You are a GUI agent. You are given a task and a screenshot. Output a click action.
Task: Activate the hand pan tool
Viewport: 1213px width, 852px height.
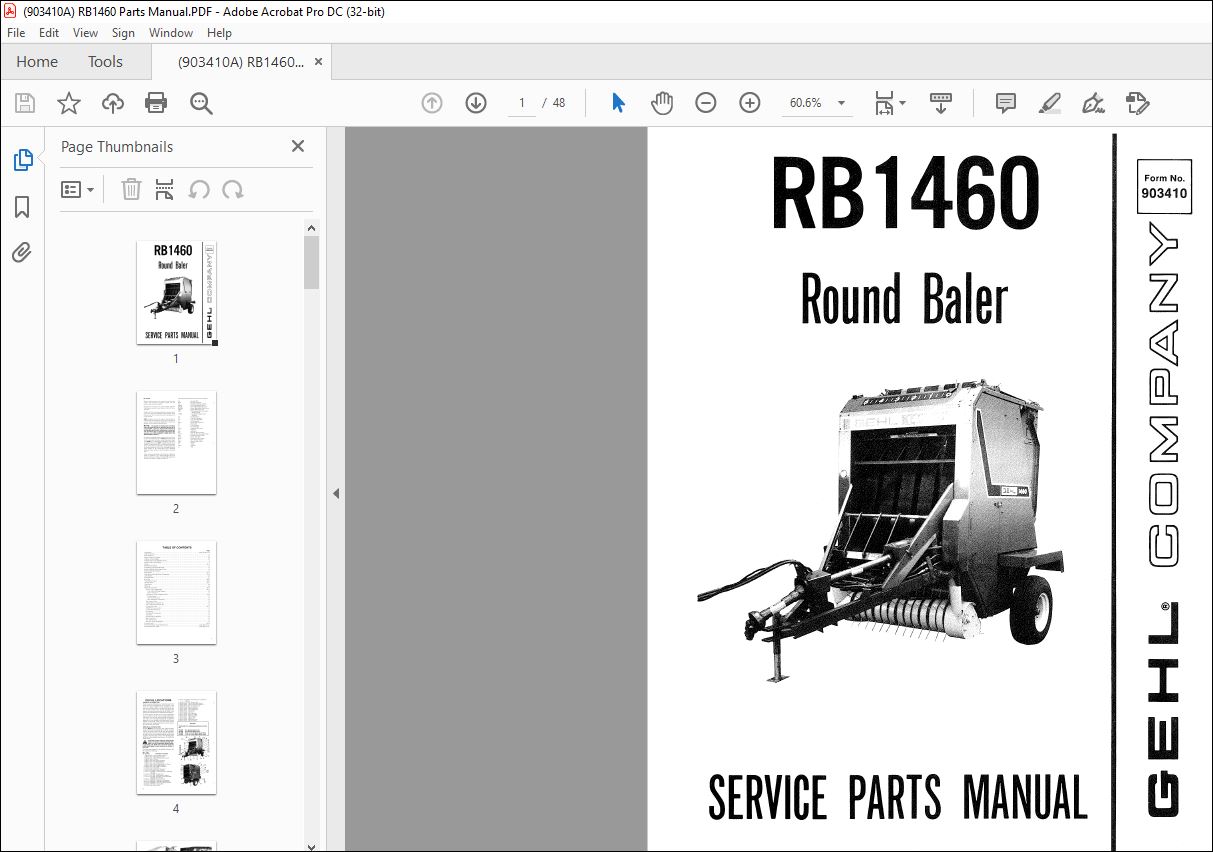pos(662,103)
